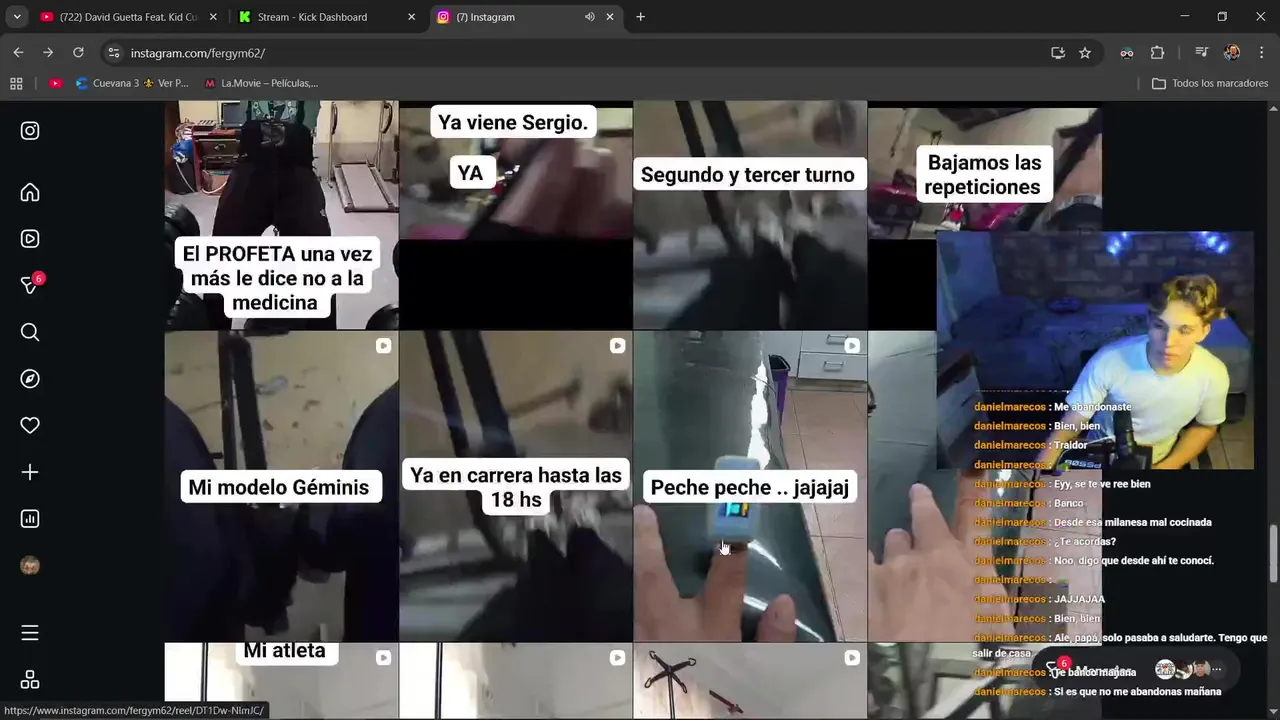Click the browser forward arrow

click(x=48, y=53)
